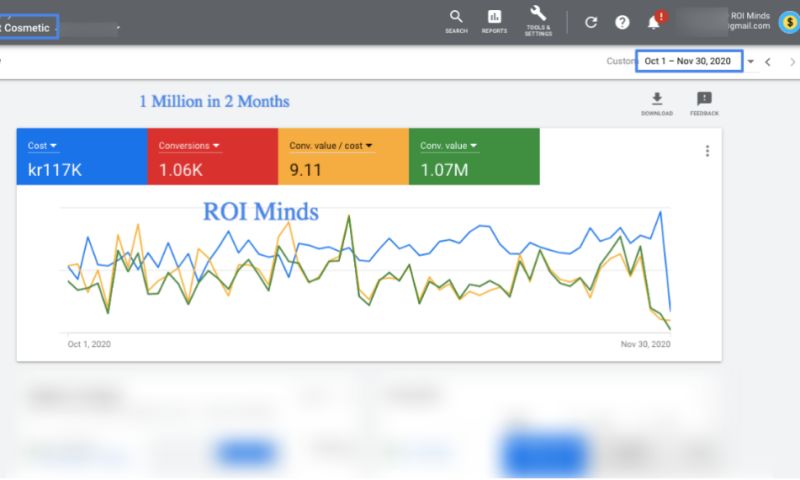Click the Oct 1 – Nov 30, 2020 date range
800x480 pixels.
[x=688, y=61]
